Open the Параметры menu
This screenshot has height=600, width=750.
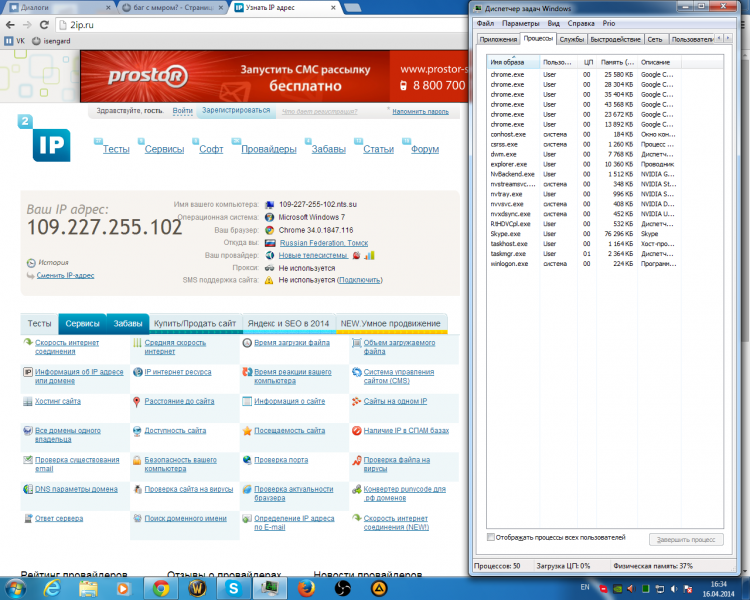pos(520,23)
